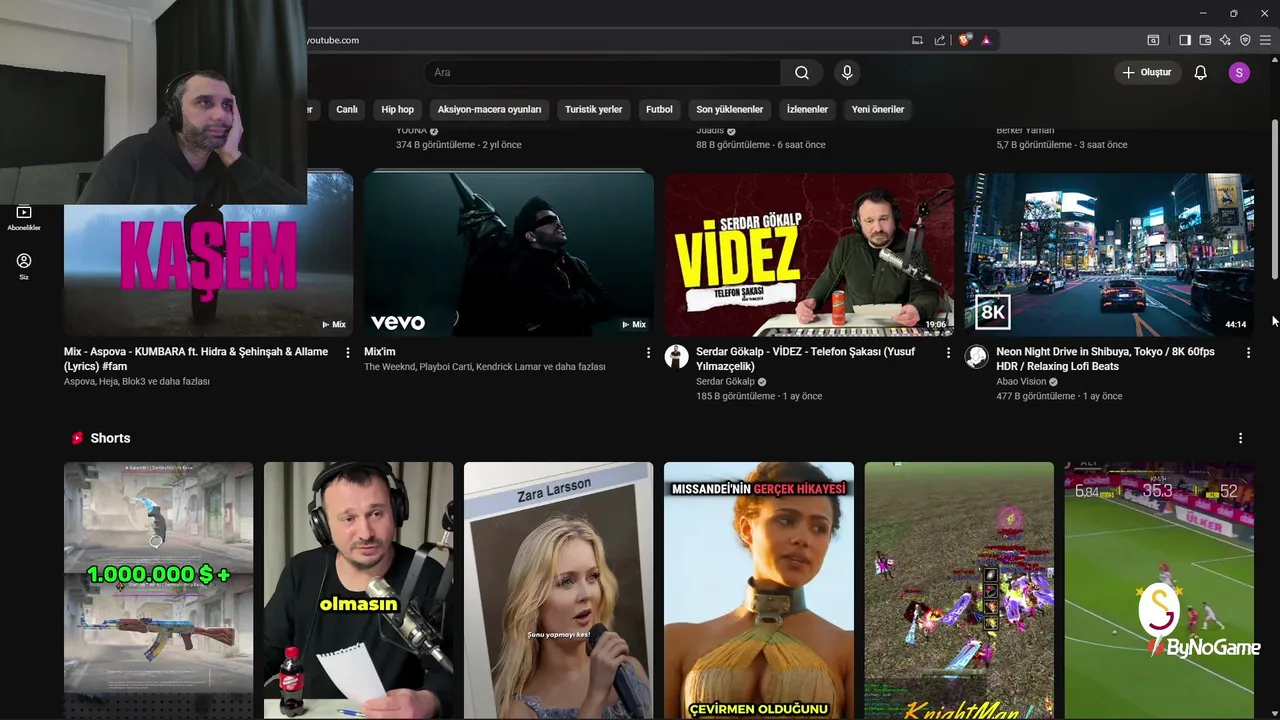Viewport: 1280px width, 720px height.
Task: Open the Abao Vision channel name link
Action: coord(1021,382)
